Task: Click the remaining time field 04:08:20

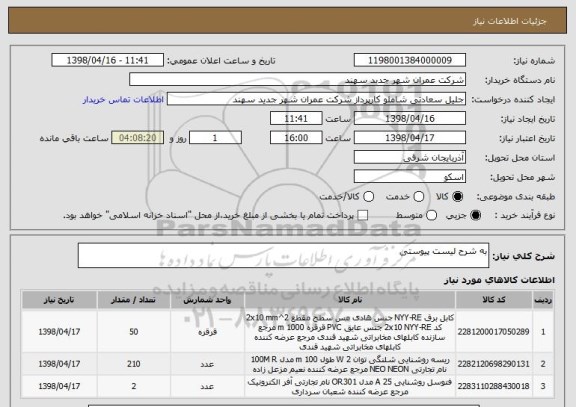Action: click(138, 138)
